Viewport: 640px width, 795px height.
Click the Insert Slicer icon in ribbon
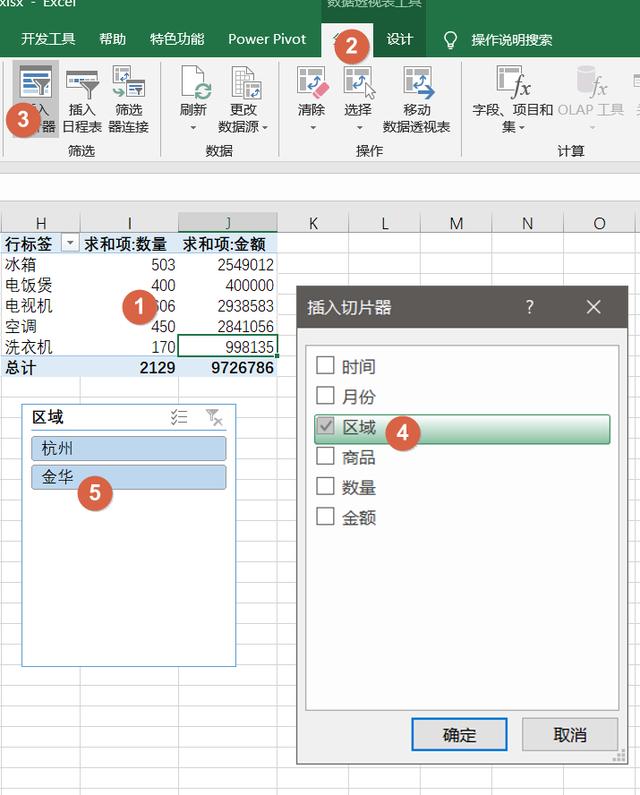[x=35, y=82]
